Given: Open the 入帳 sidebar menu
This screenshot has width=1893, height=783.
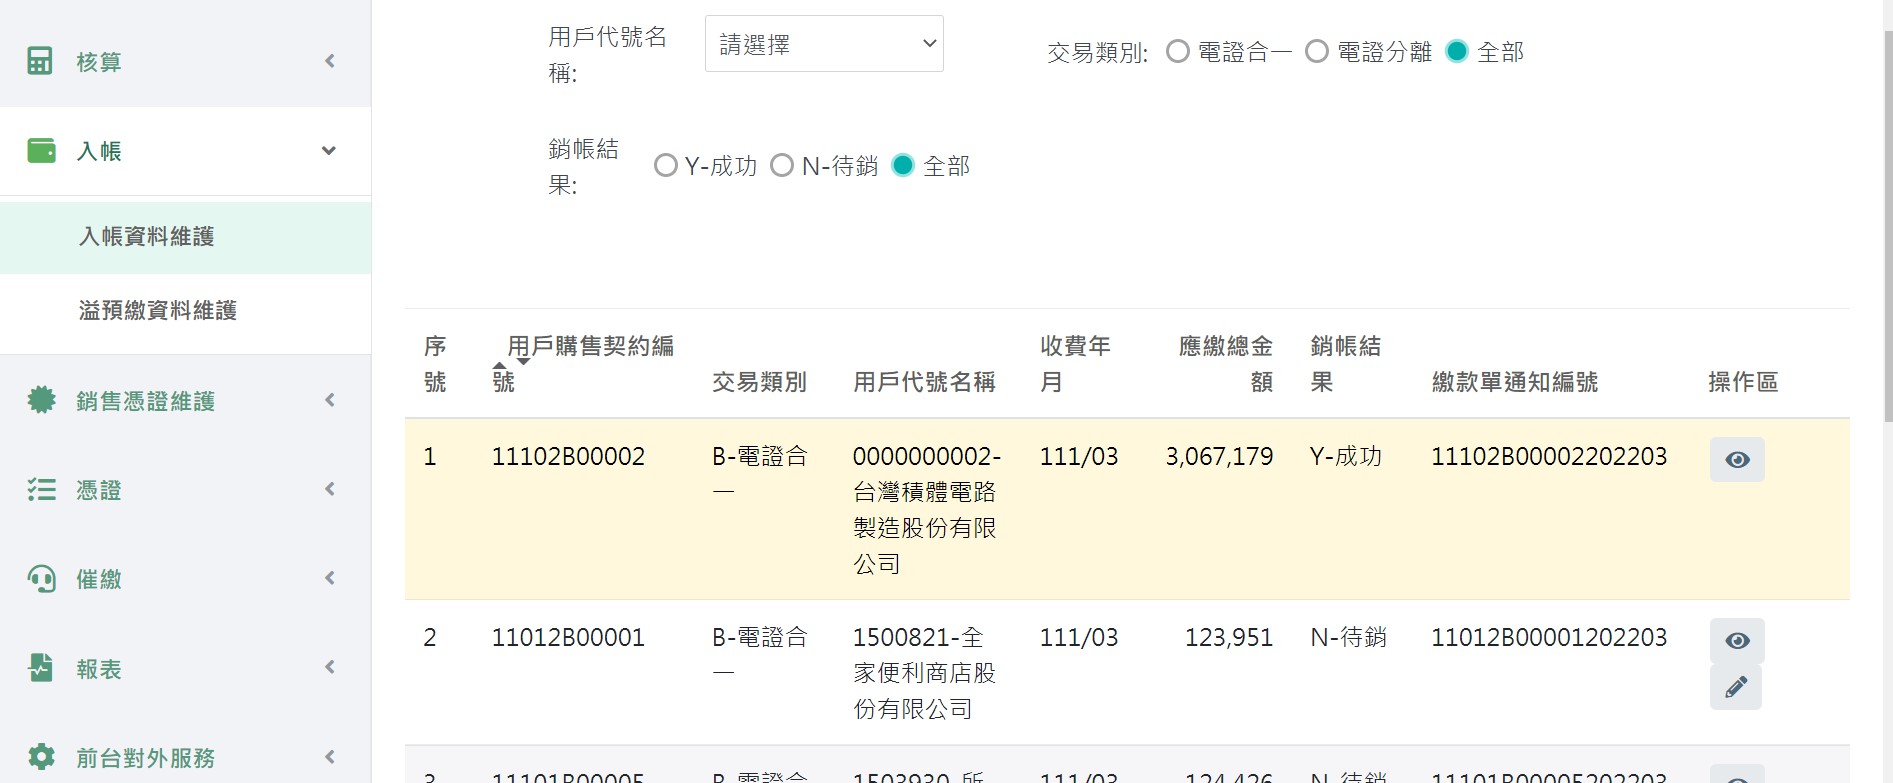Looking at the screenshot, I should click(x=185, y=151).
